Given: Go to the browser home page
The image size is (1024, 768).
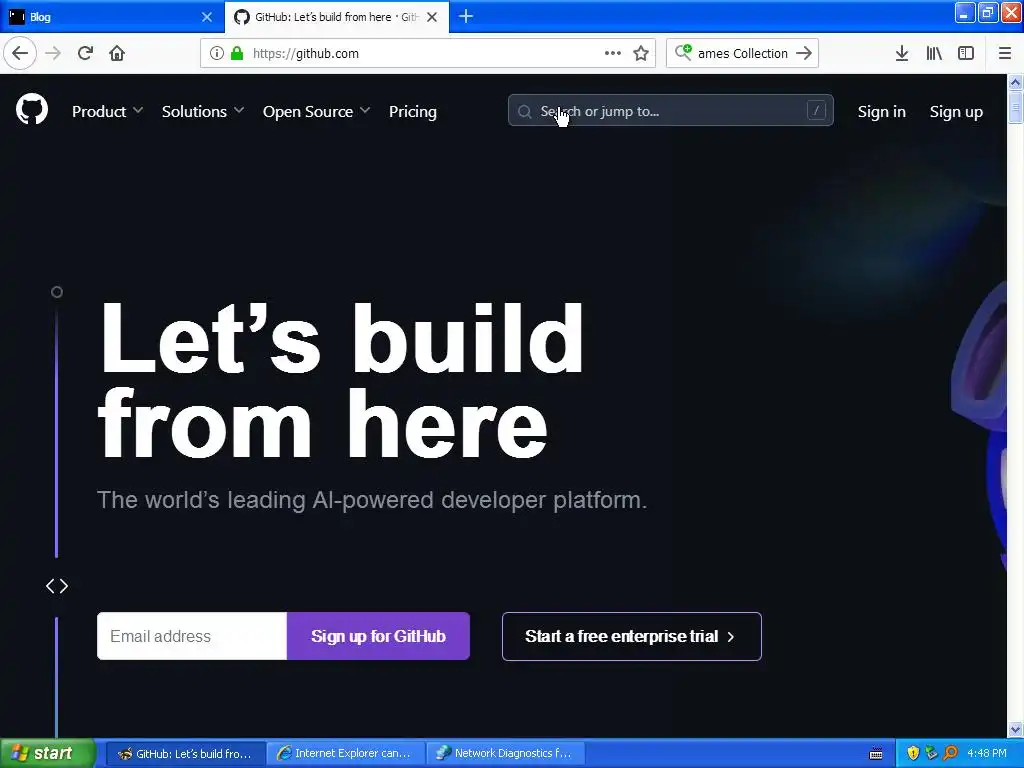Looking at the screenshot, I should point(117,53).
